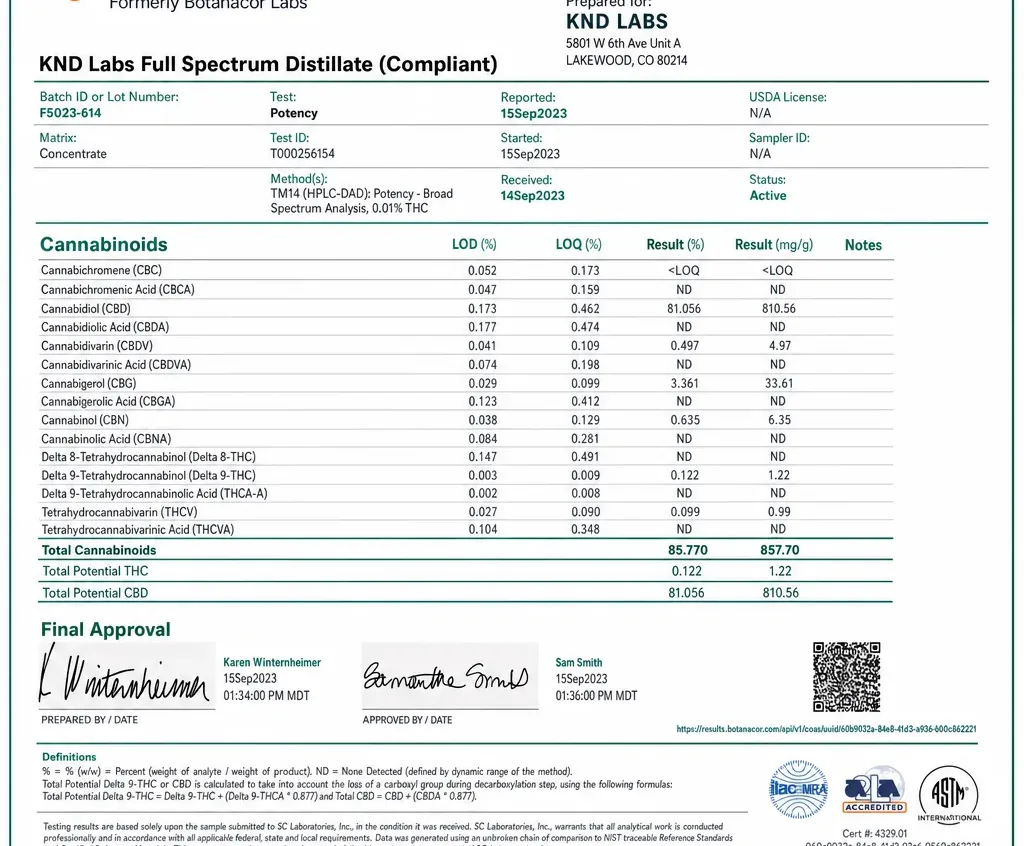Click the LAKEWOOD, CO 80214 line
This screenshot has width=1024, height=846.
626,60
